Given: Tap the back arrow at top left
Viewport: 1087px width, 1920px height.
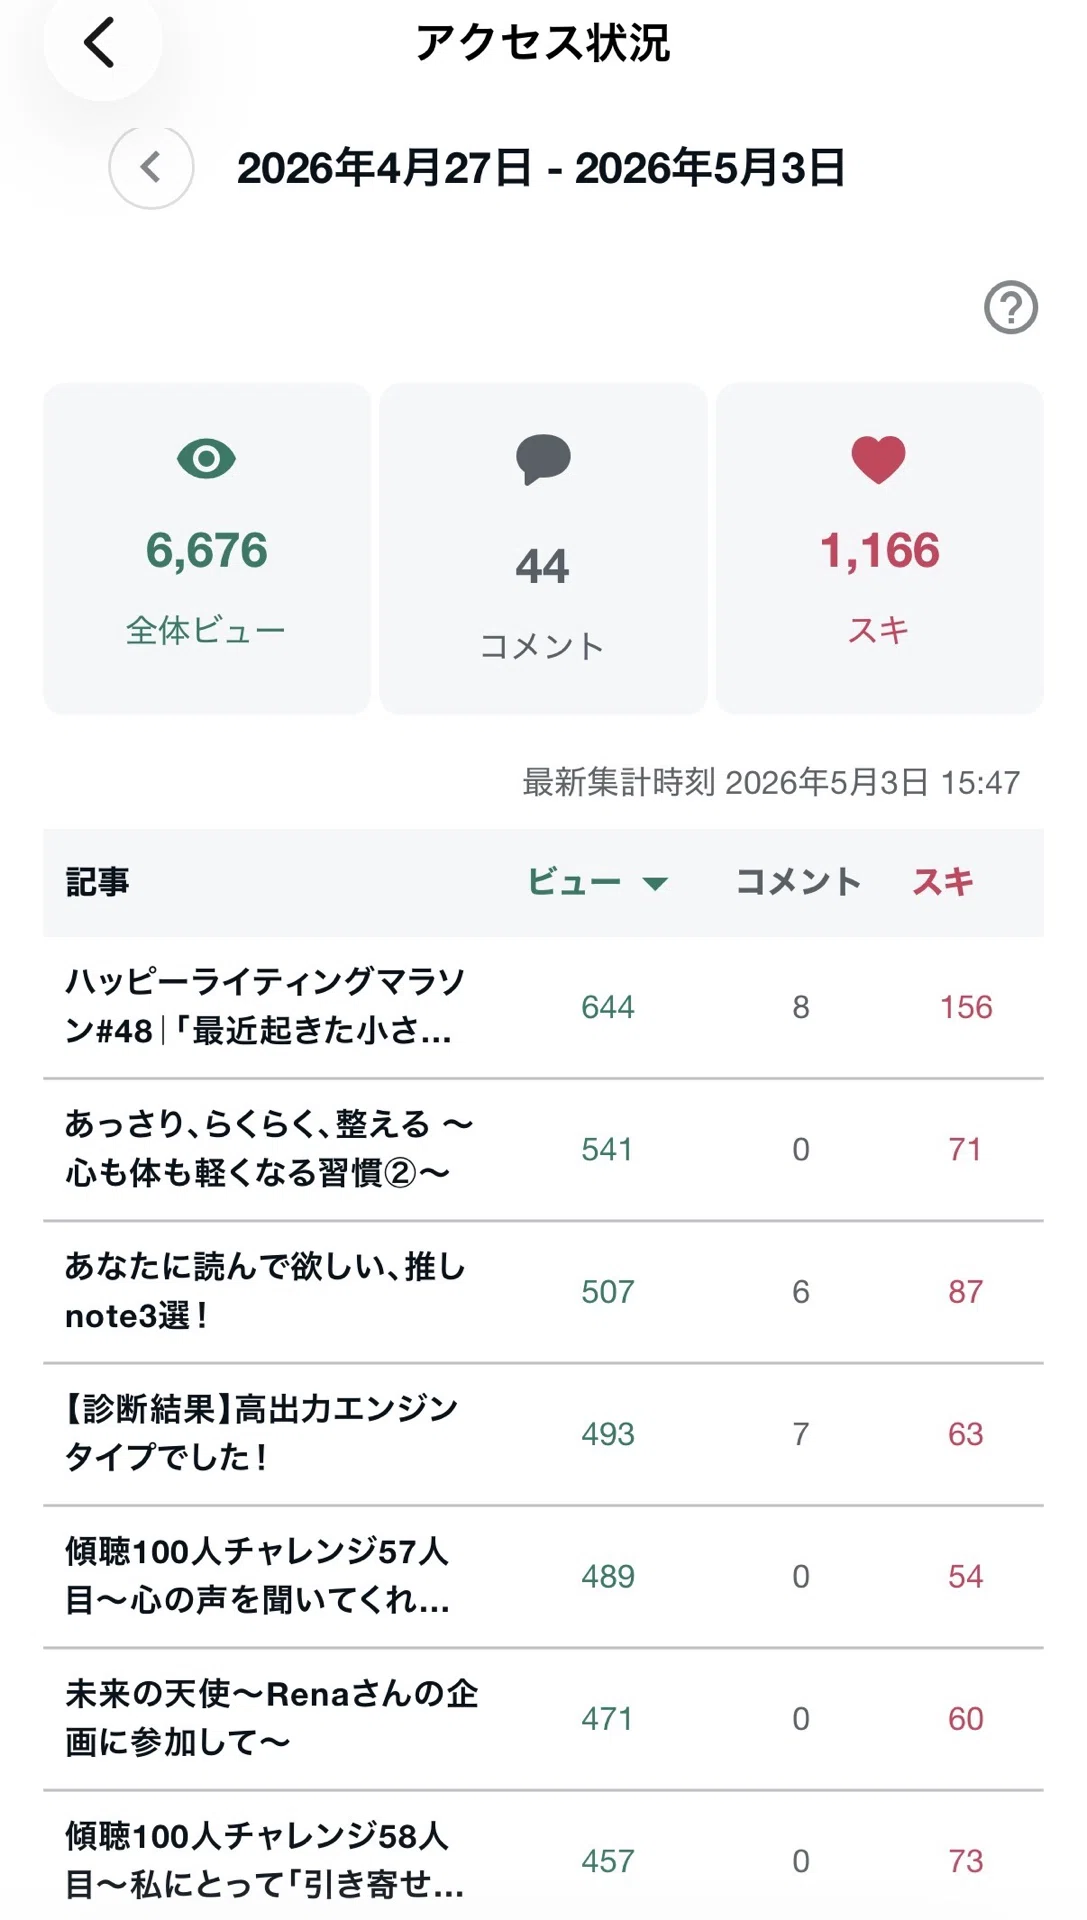Looking at the screenshot, I should coord(100,43).
